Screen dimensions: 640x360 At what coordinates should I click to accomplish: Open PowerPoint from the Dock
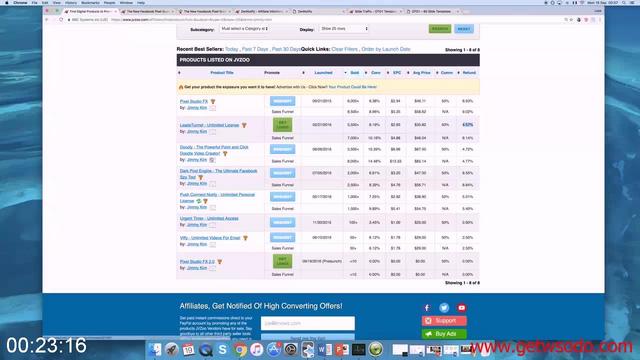click(x=342, y=349)
